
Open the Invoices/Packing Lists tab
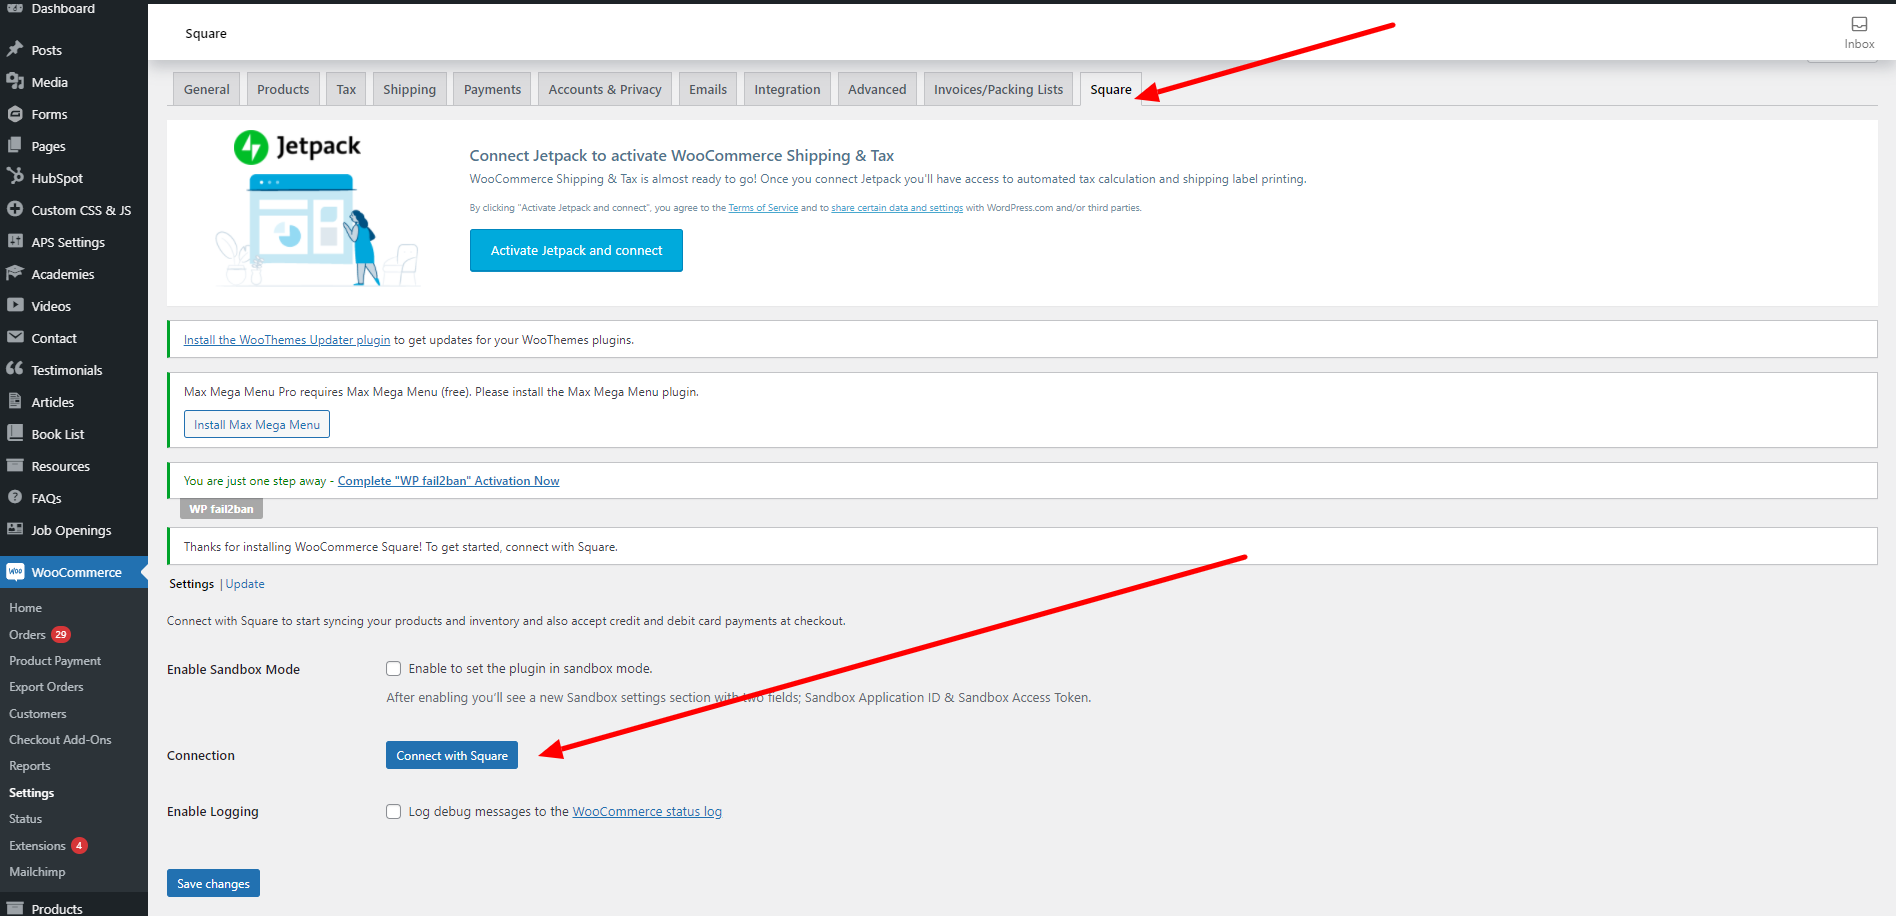[x=998, y=89]
